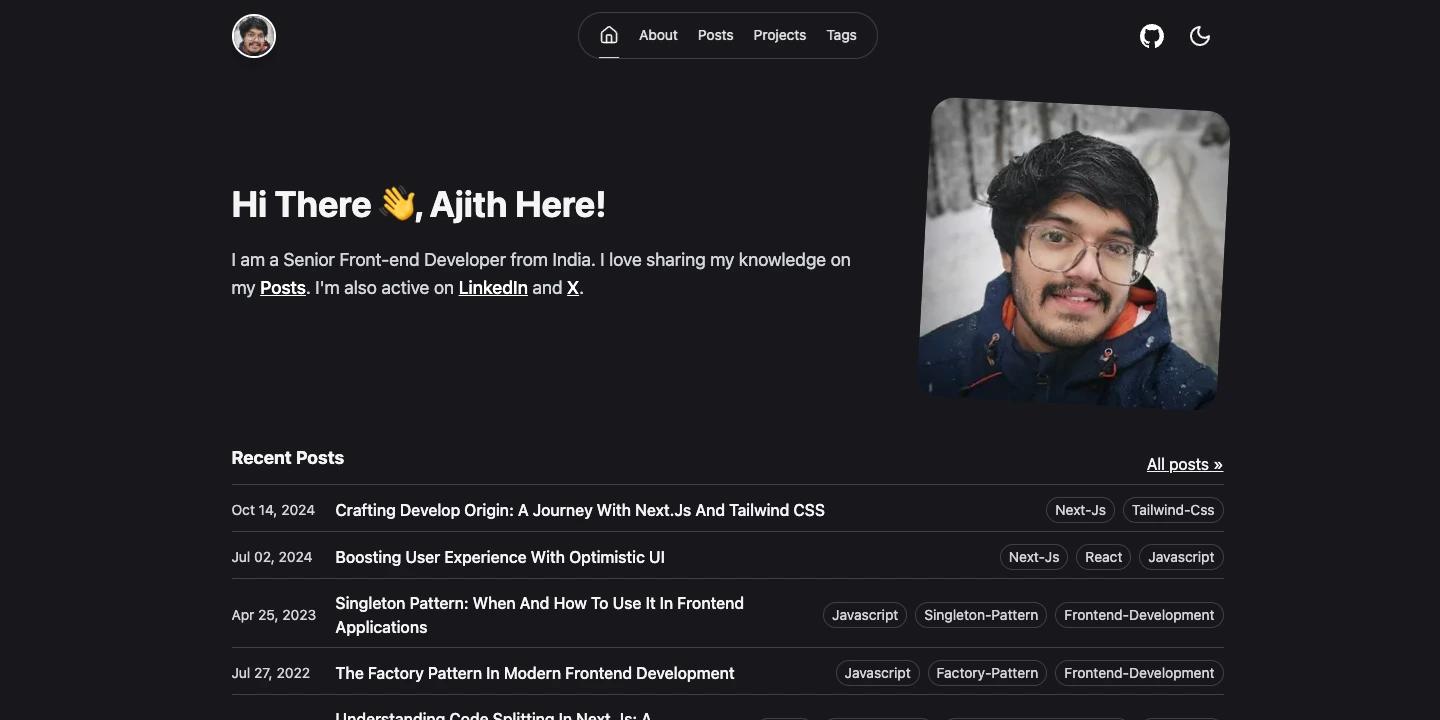This screenshot has height=720, width=1440.
Task: Open post Crafting Develop Origin
Action: click(x=580, y=510)
